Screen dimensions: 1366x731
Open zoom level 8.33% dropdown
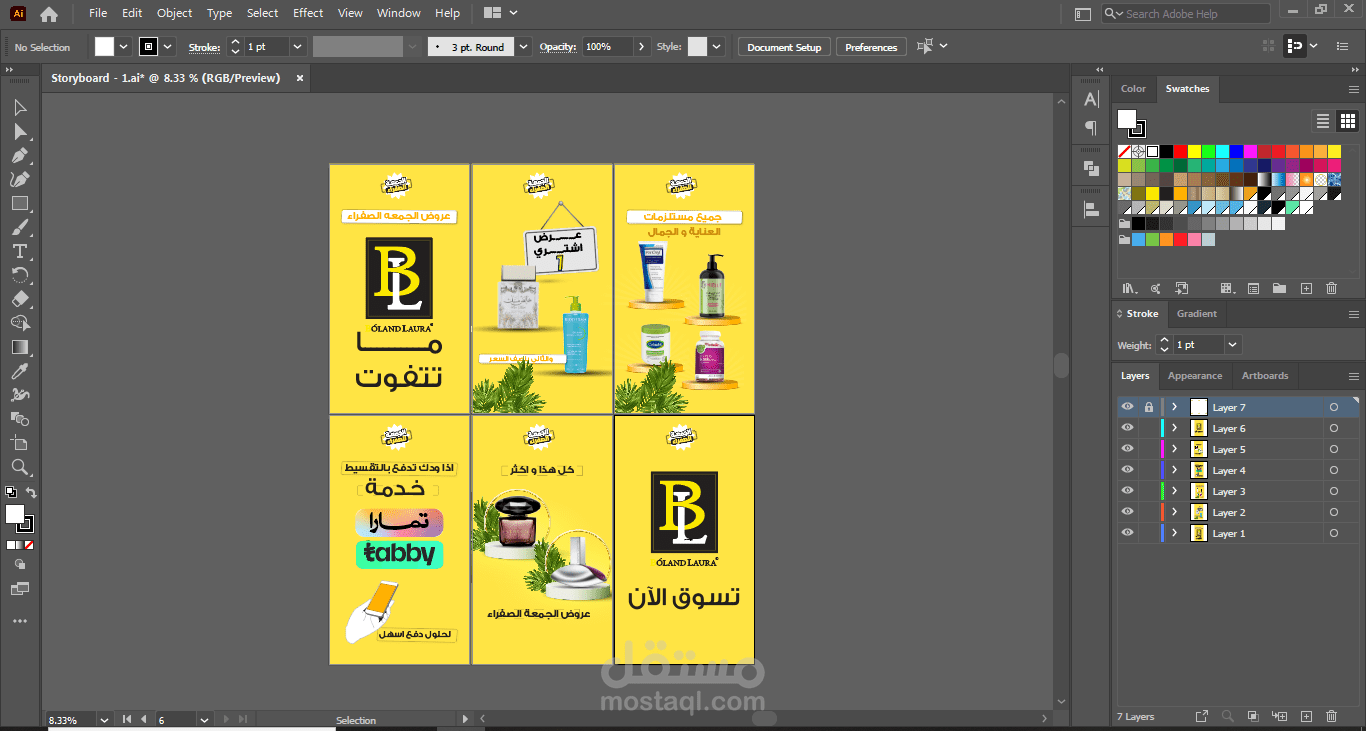103,719
